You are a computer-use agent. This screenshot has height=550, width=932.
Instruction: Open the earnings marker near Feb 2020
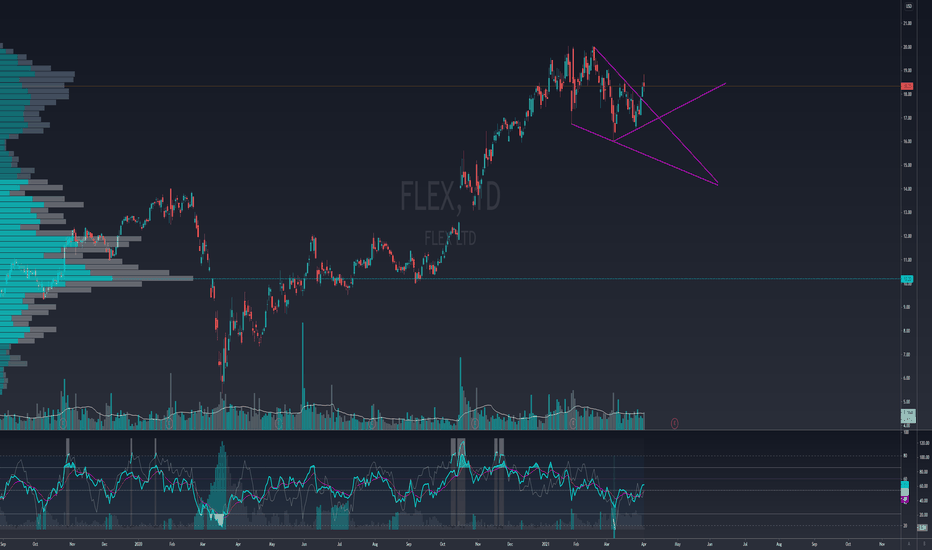(169, 423)
